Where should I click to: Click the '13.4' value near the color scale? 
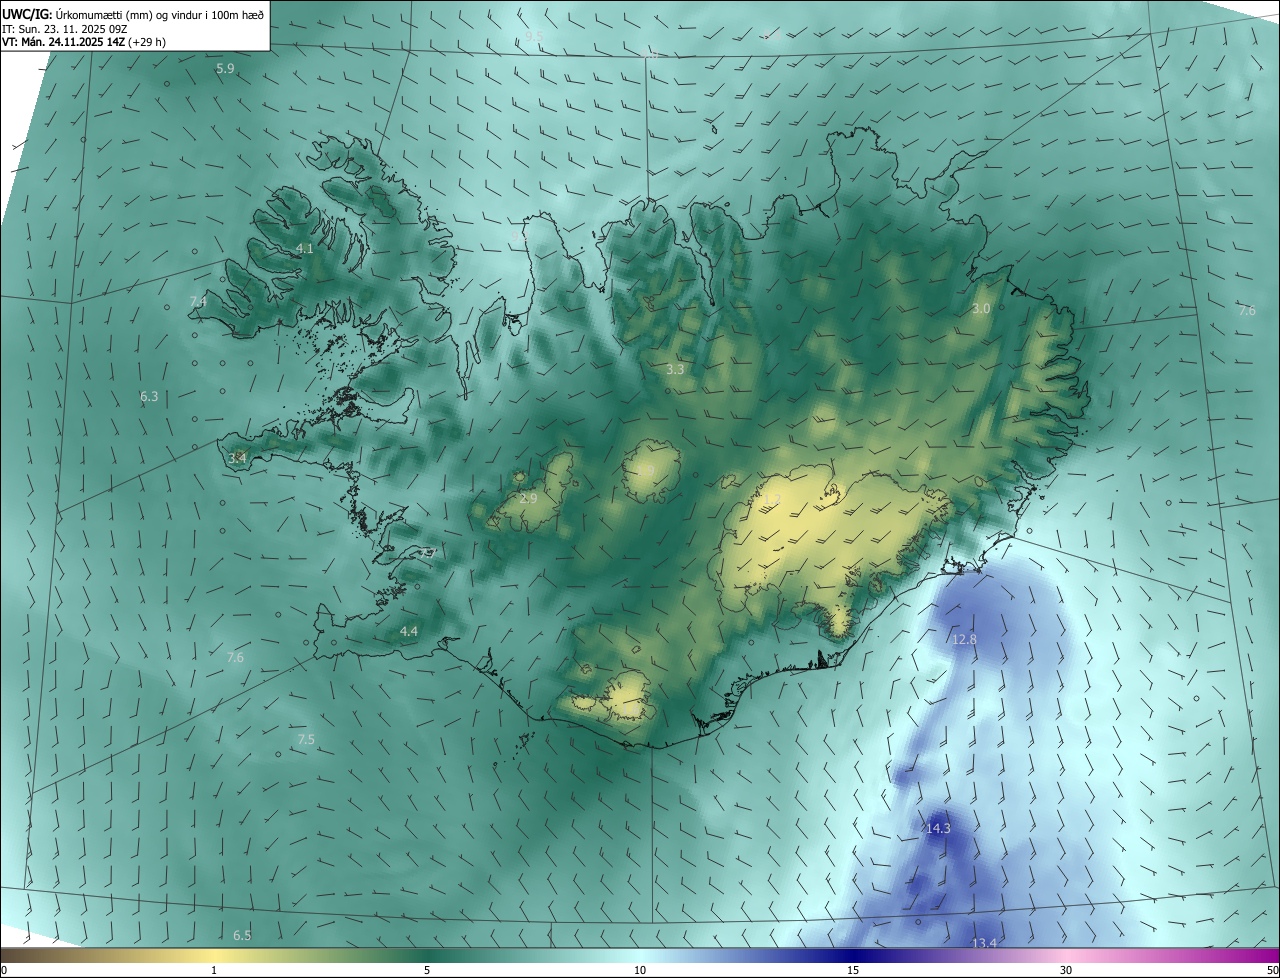[x=985, y=943]
